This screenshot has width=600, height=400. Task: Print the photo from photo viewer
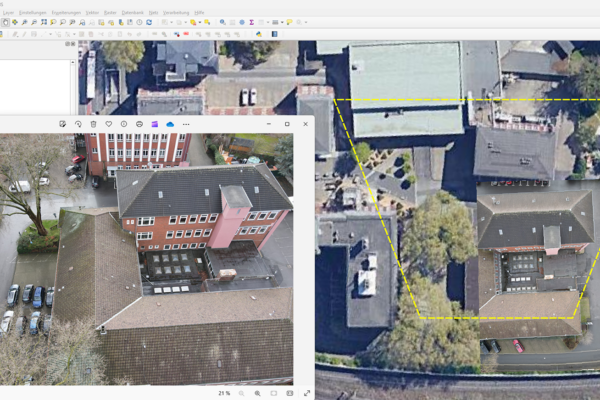[139, 124]
